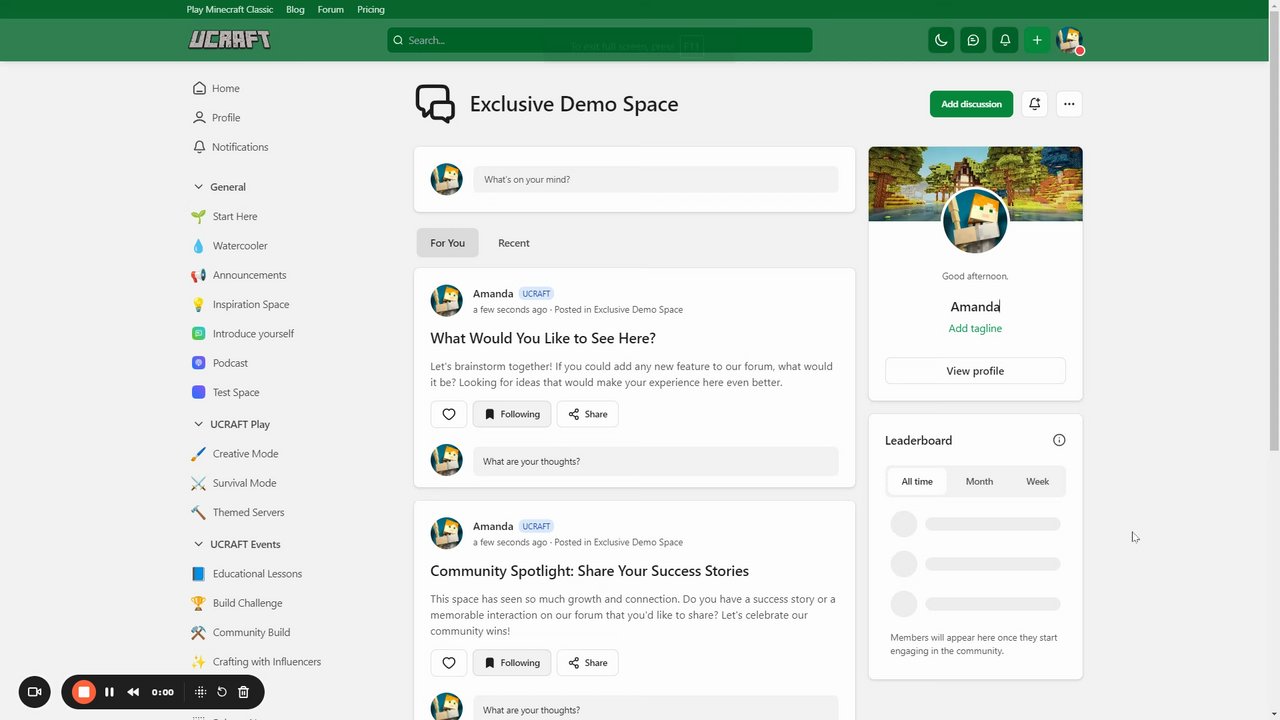Screen dimensions: 1280x720
Task: Open the three-dot more options menu
Action: point(1069,104)
